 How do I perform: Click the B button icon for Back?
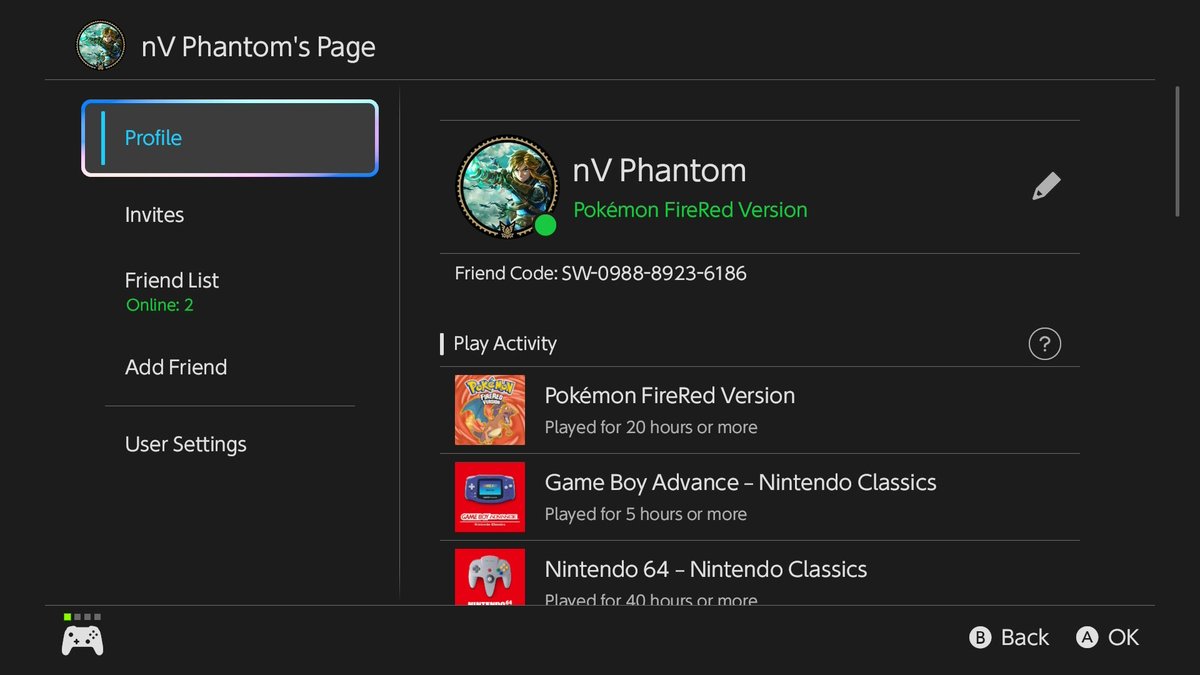[x=980, y=638]
